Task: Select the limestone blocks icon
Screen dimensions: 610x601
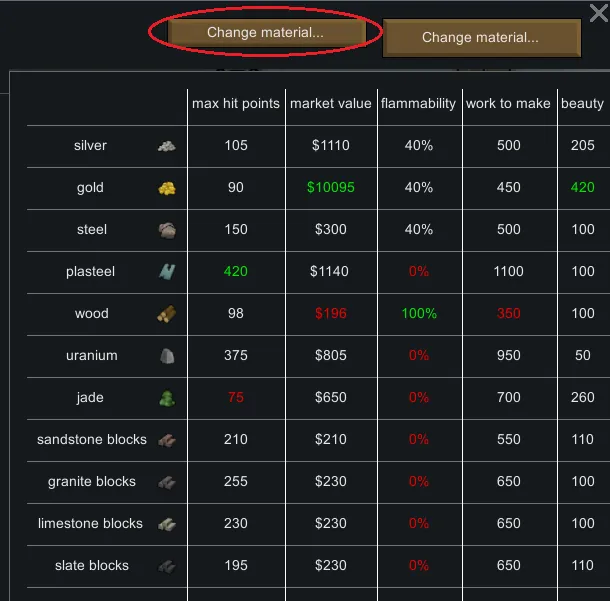Action: pos(166,524)
